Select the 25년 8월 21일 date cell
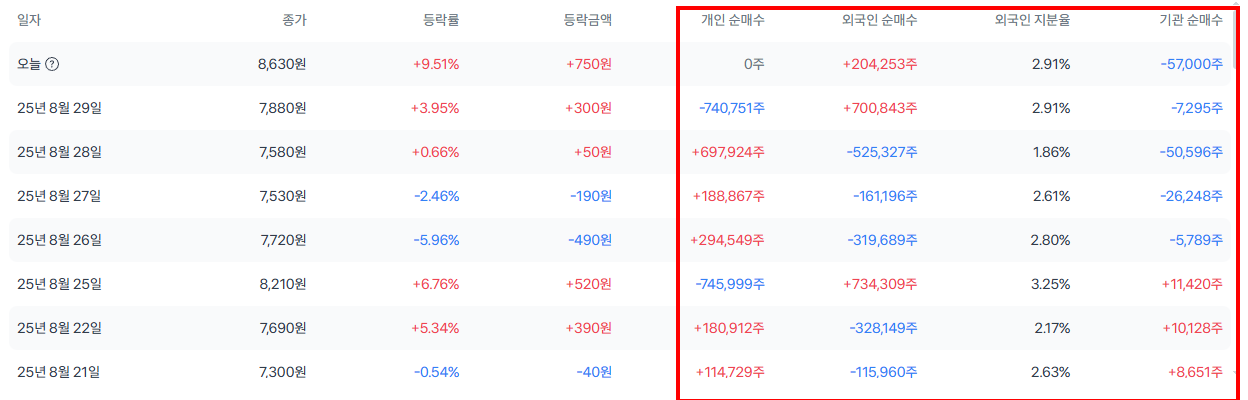Image resolution: width=1248 pixels, height=400 pixels. coord(59,372)
